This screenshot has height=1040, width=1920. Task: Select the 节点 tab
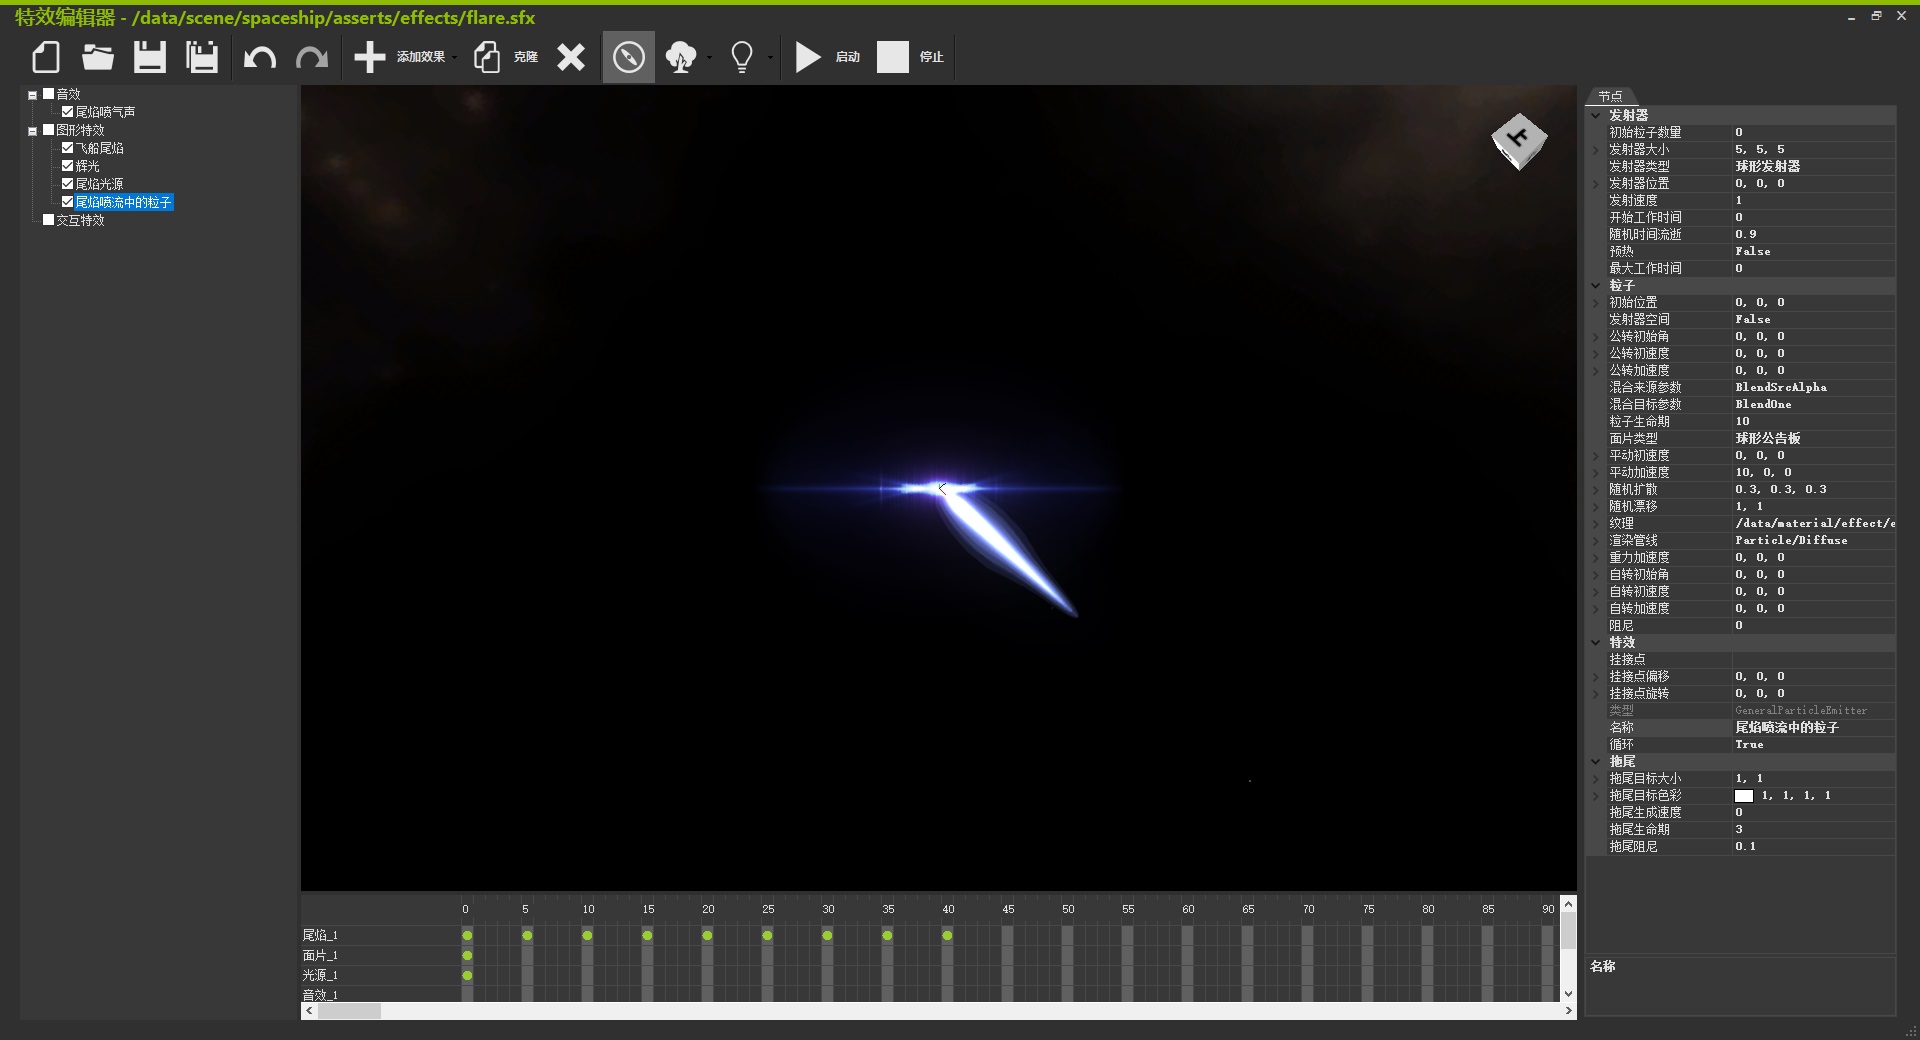[x=1610, y=96]
